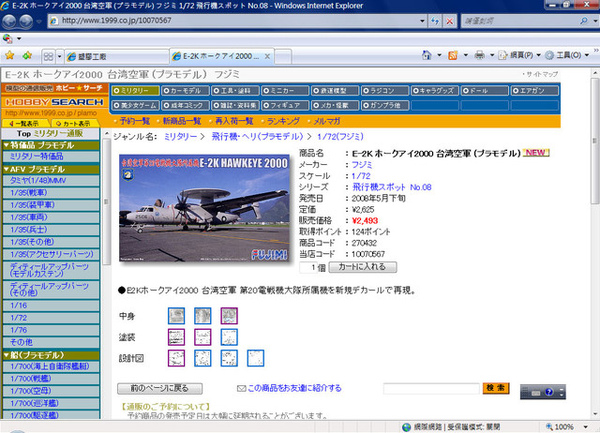
Task: Open the first 中身 contents thumbnail
Action: click(176, 316)
